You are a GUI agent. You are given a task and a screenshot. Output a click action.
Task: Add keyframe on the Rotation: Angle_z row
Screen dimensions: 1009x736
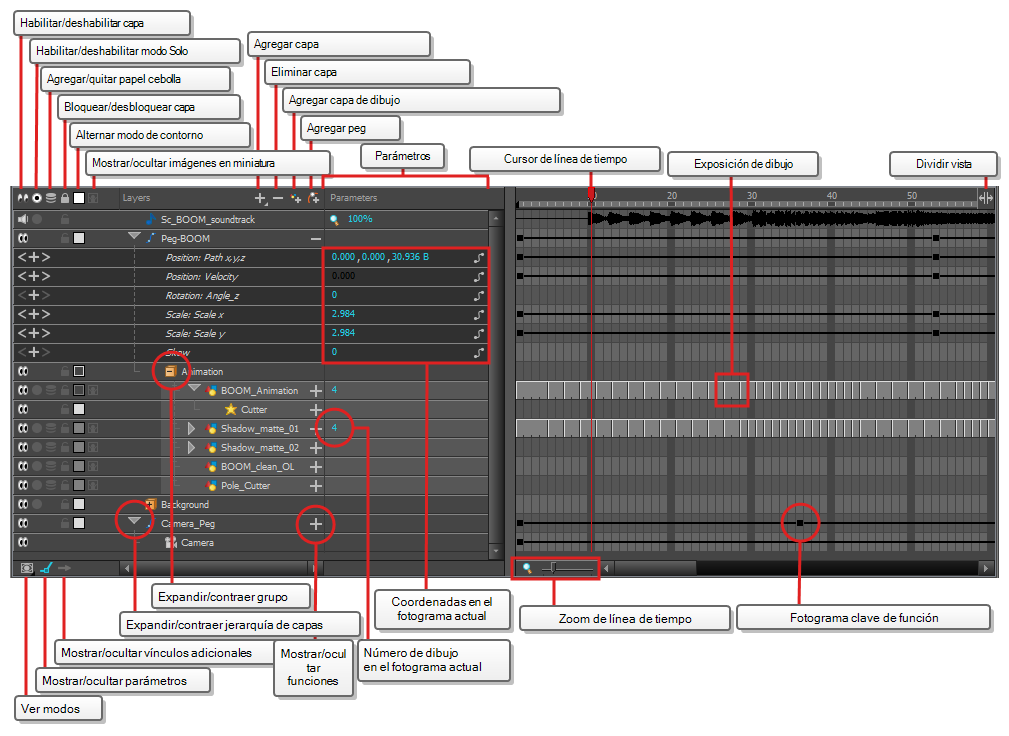tap(34, 295)
